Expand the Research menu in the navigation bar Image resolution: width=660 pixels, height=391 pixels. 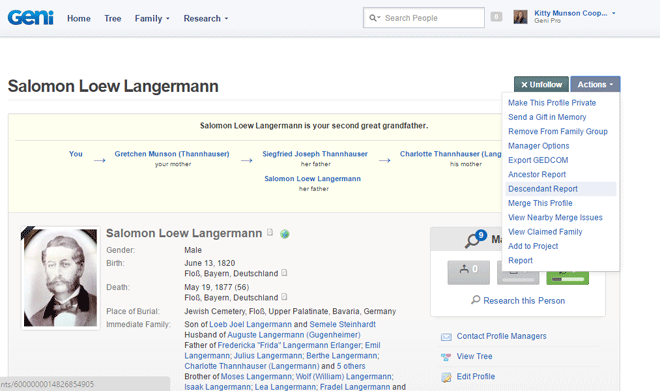point(206,19)
